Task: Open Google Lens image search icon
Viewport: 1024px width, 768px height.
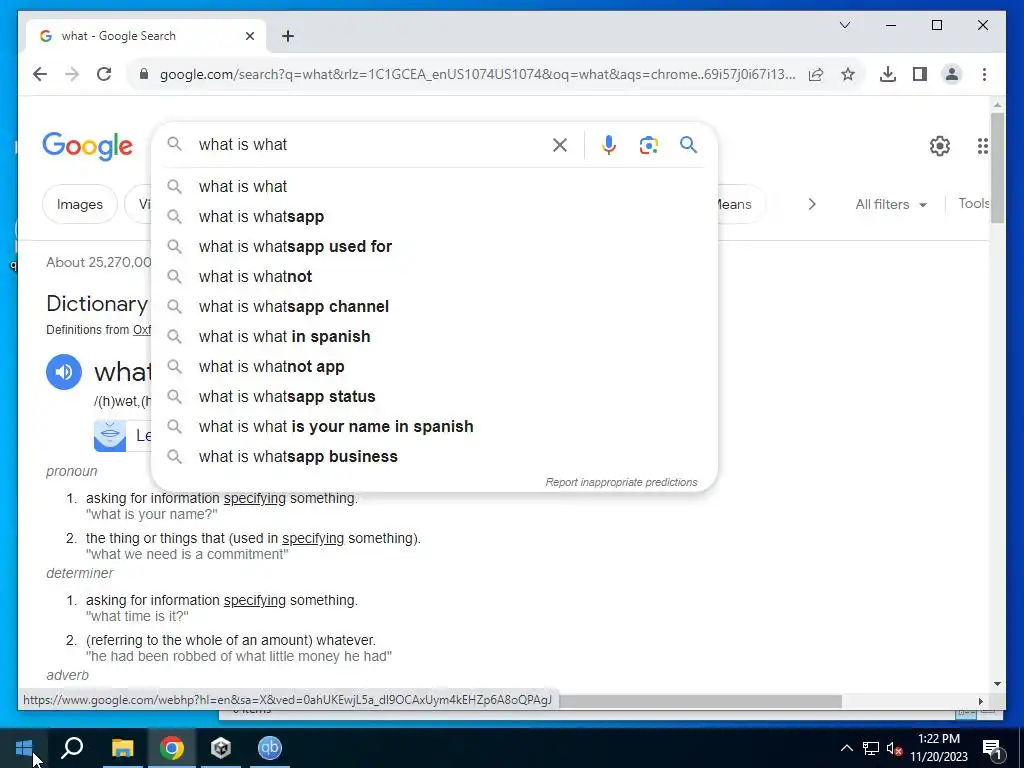Action: [x=648, y=144]
